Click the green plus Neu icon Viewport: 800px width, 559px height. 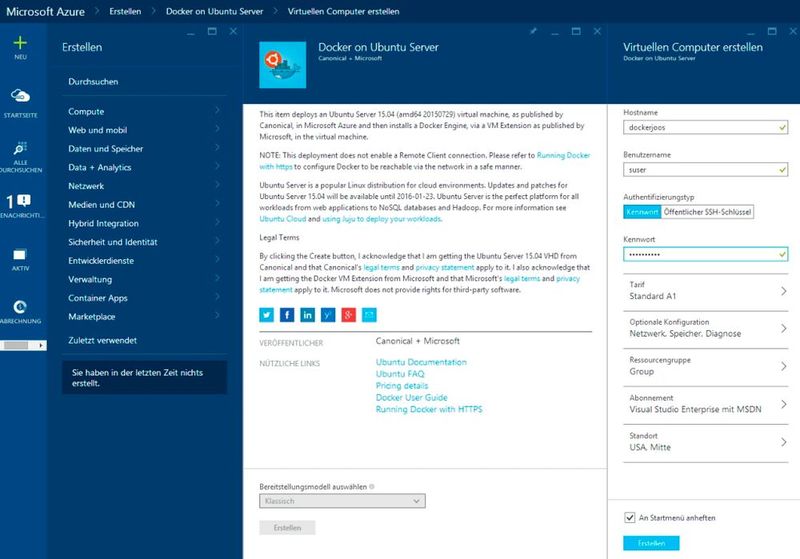click(20, 43)
